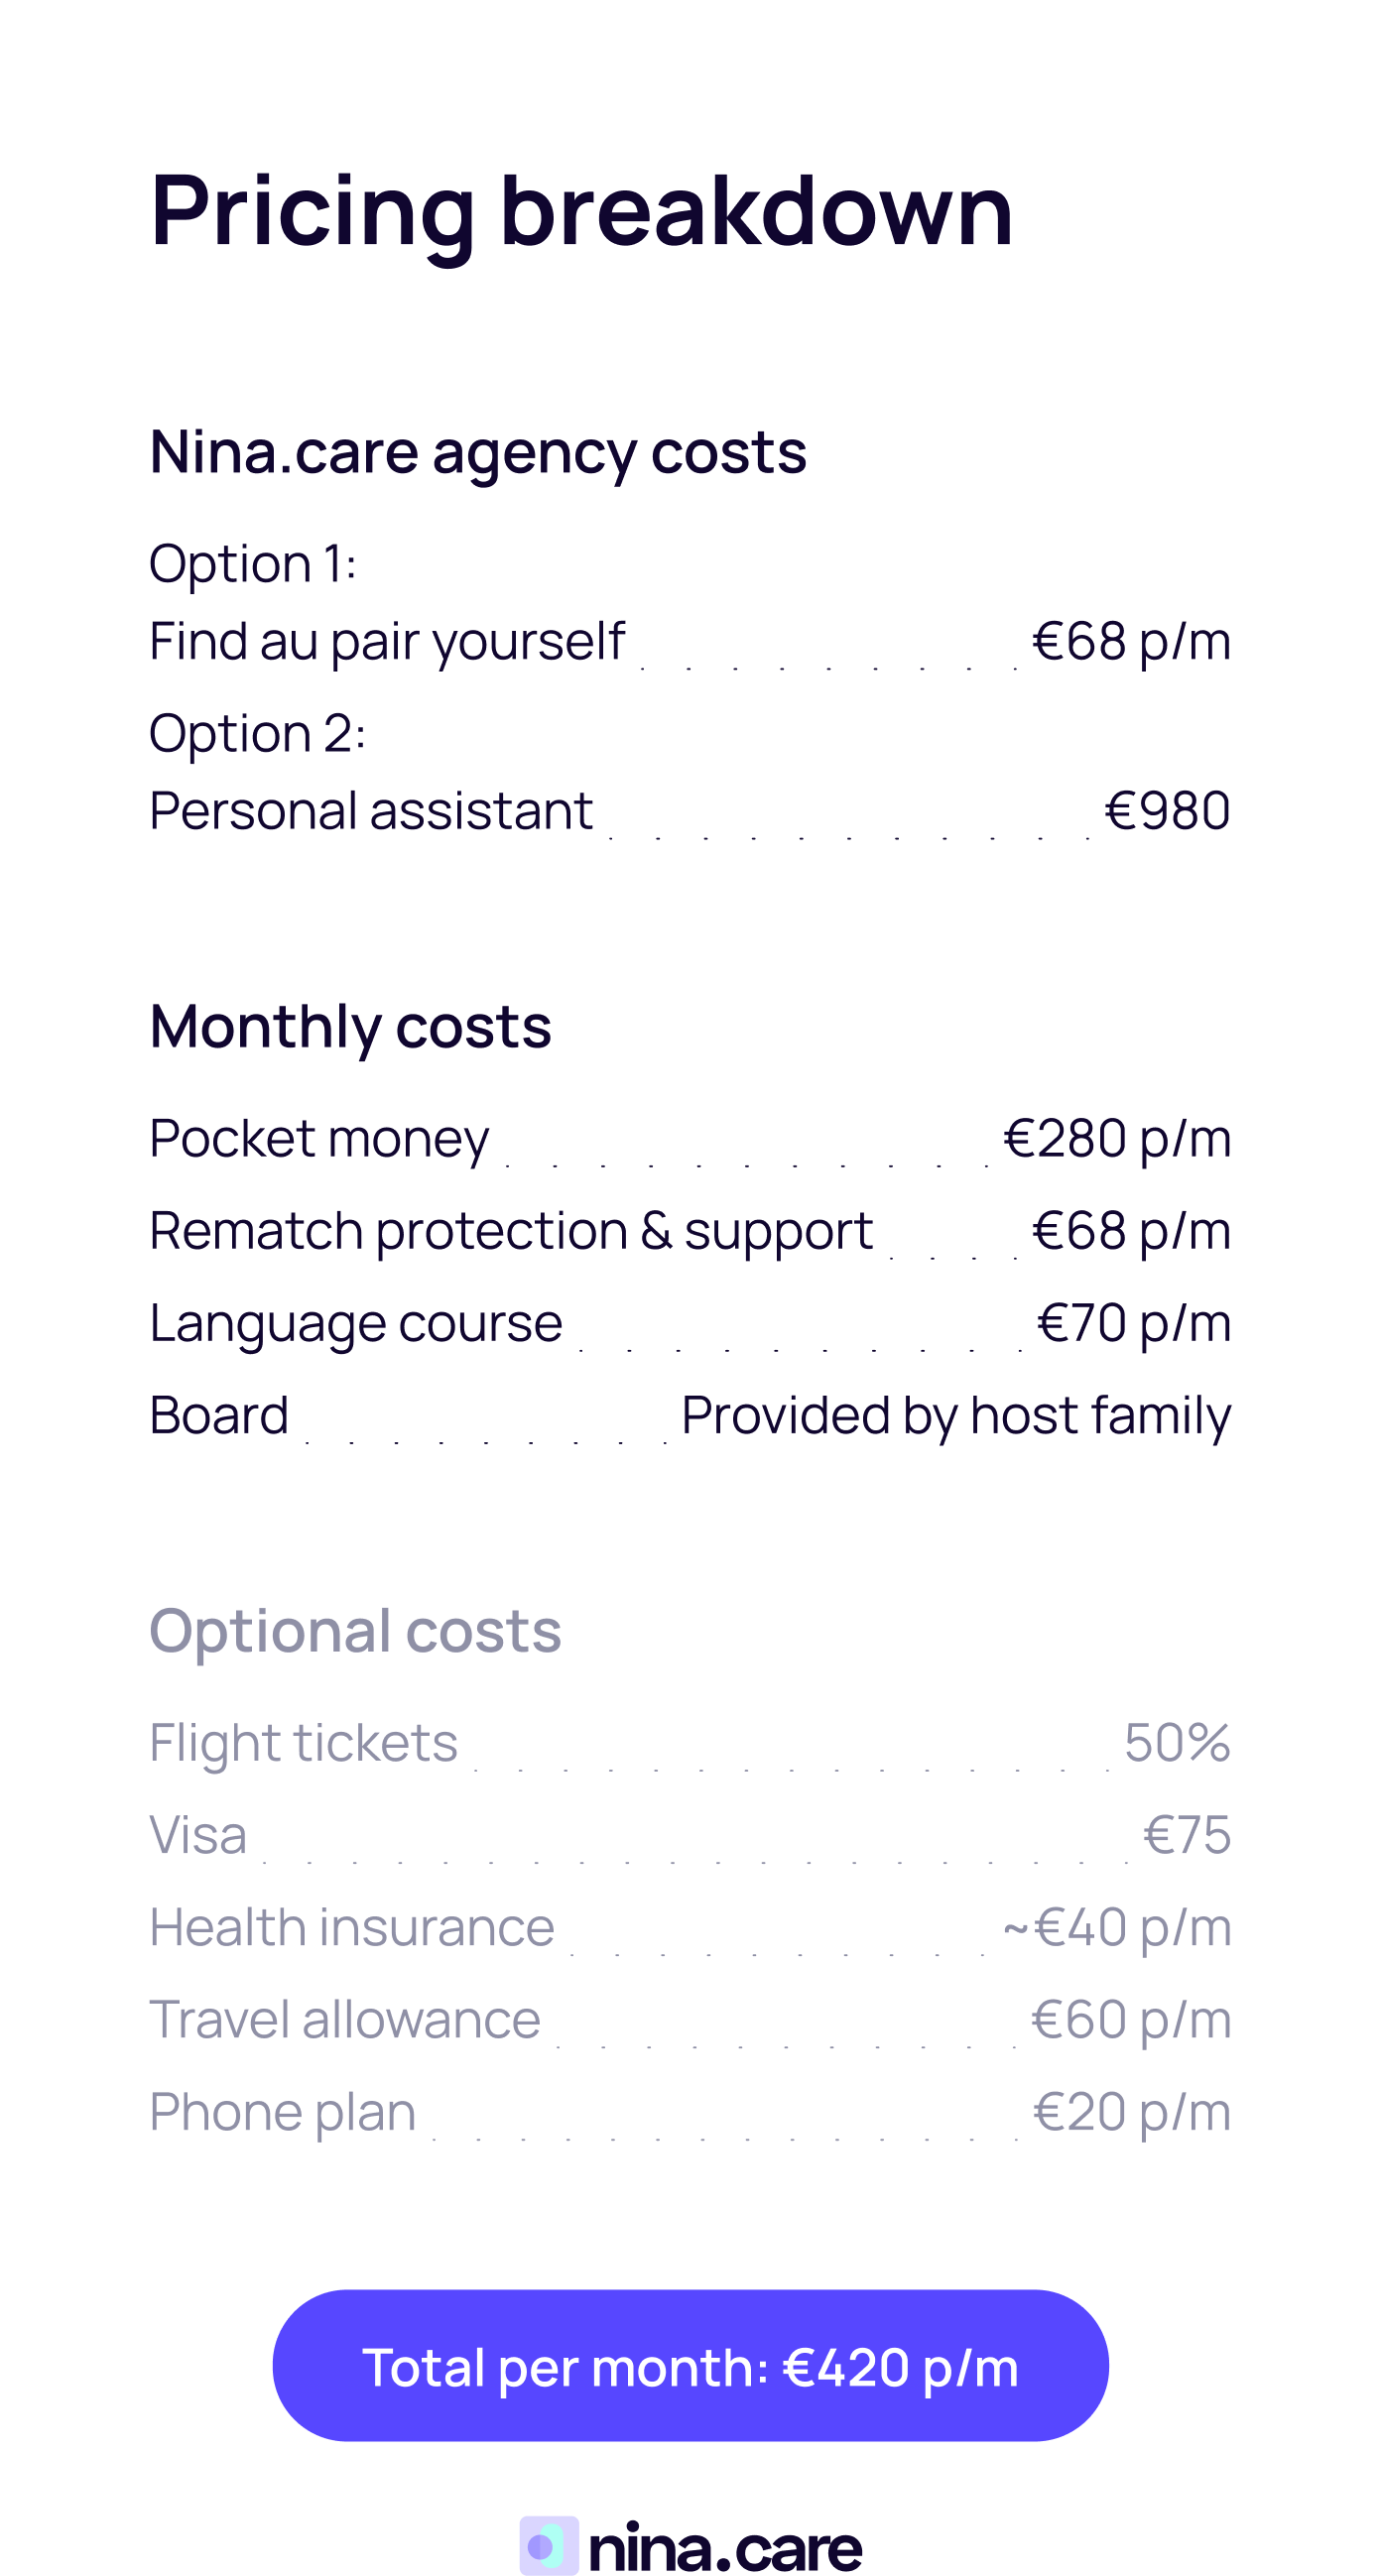The image size is (1382, 2576).
Task: Click the Visa €75 price
Action: (1186, 1835)
